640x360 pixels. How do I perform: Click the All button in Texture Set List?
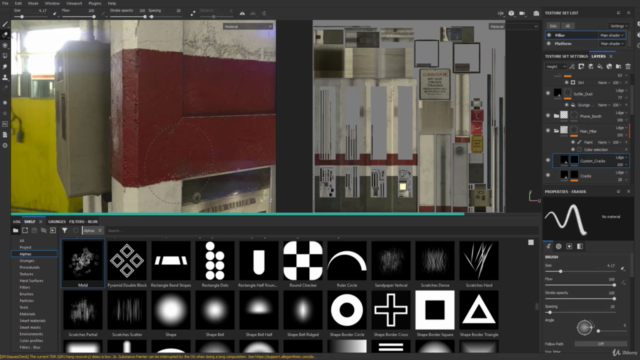pos(567,26)
